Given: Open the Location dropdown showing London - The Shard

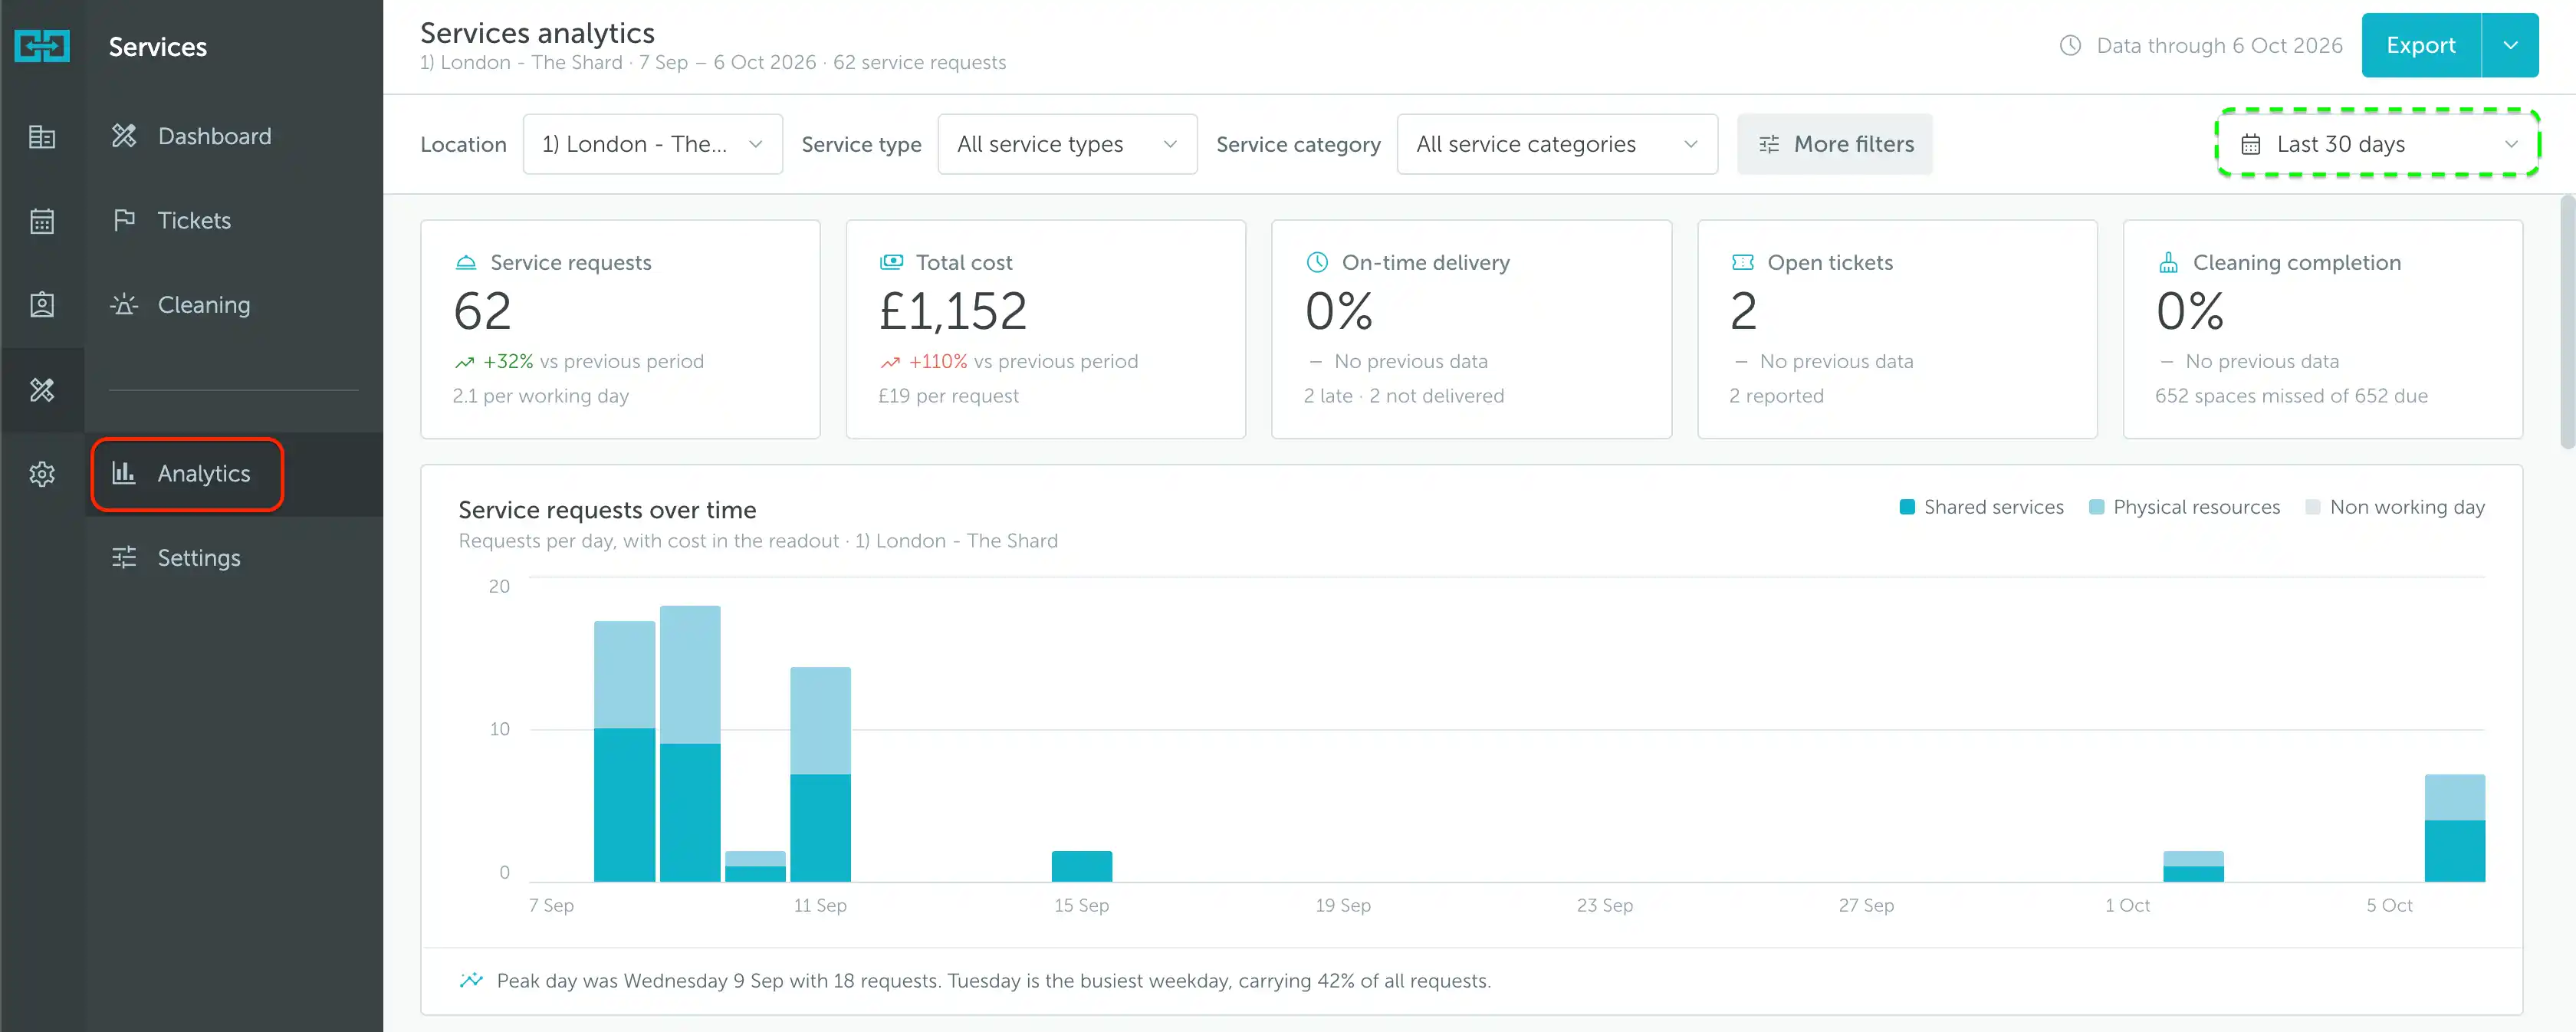Looking at the screenshot, I should point(652,145).
